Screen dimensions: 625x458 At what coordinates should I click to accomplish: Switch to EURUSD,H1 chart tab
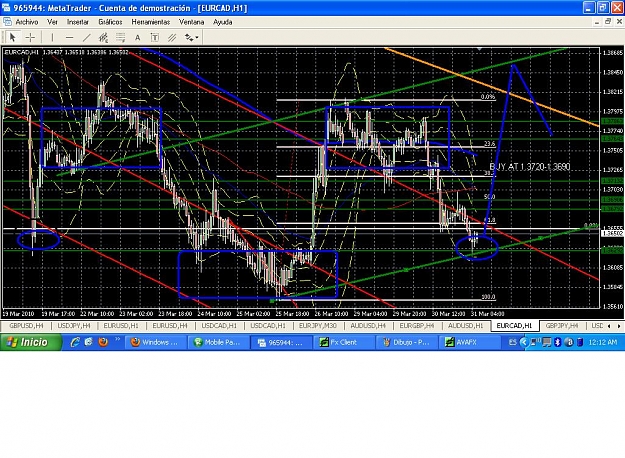point(121,326)
